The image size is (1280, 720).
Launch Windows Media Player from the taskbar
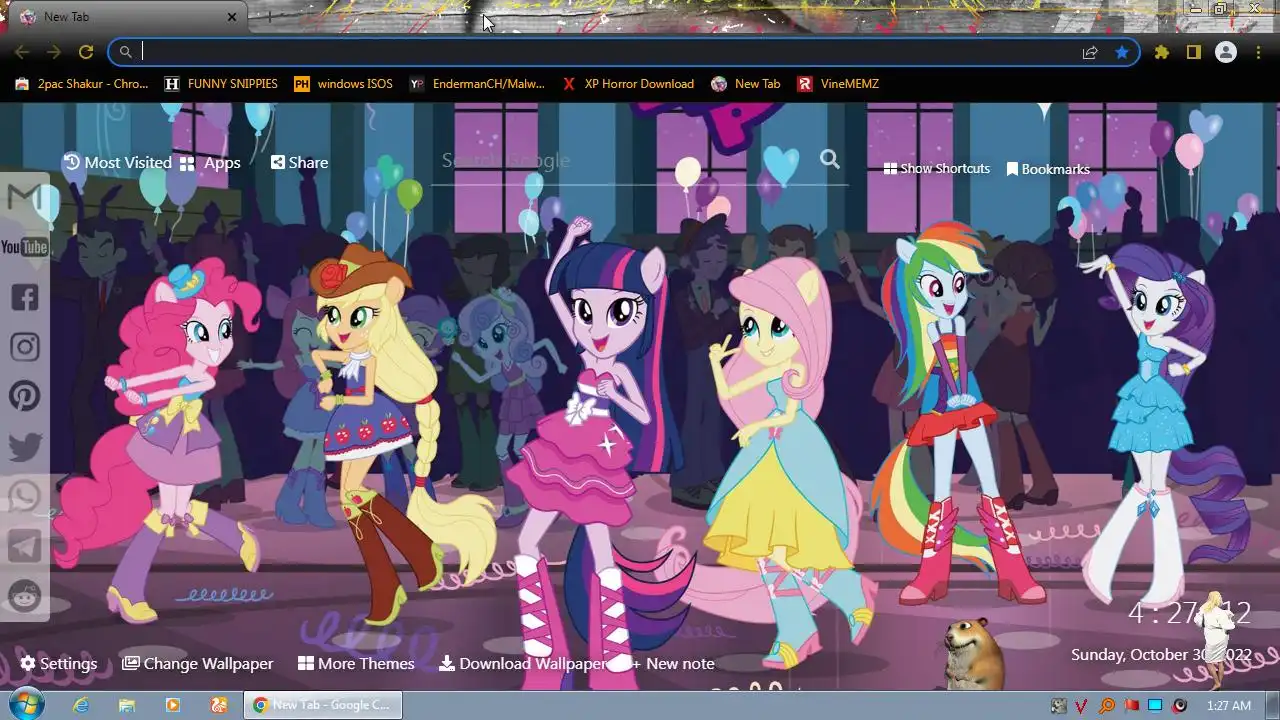click(x=173, y=705)
